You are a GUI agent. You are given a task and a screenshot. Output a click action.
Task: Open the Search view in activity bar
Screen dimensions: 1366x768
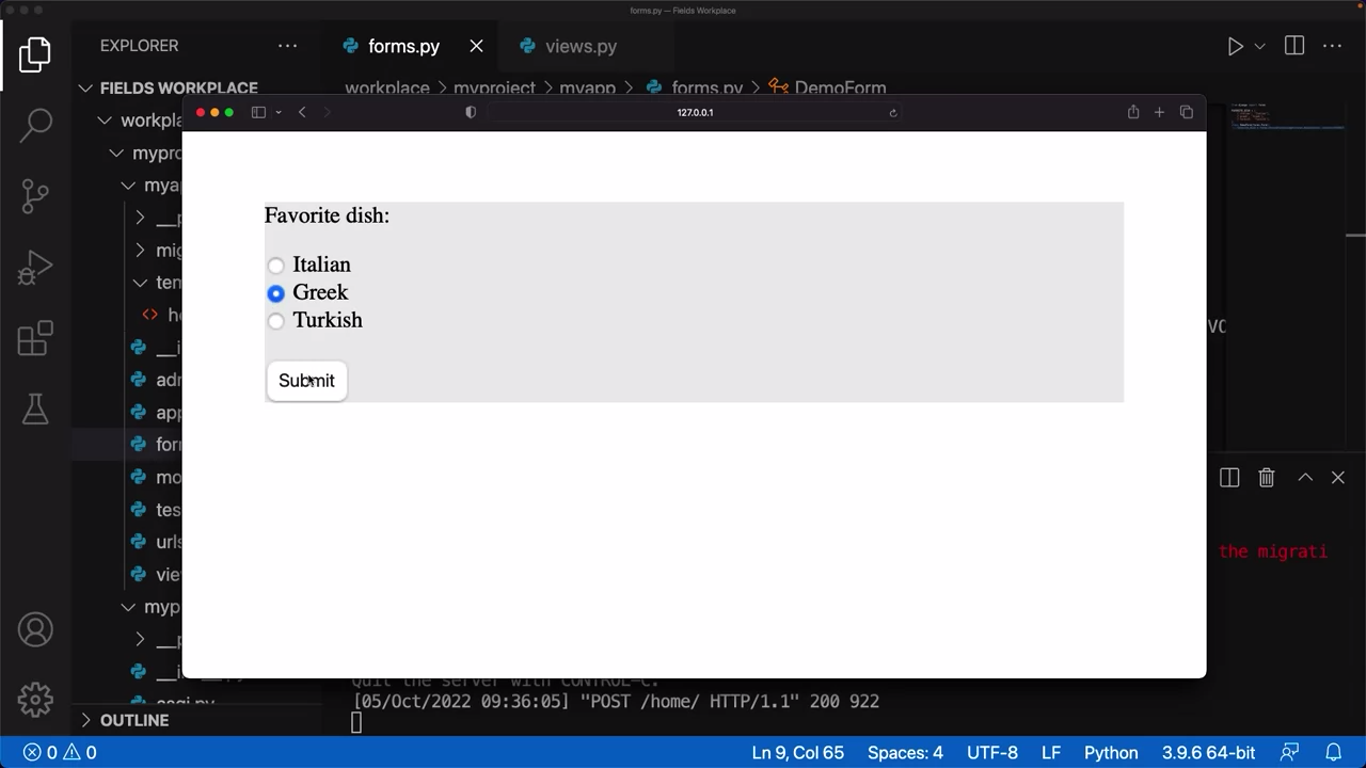tap(35, 125)
